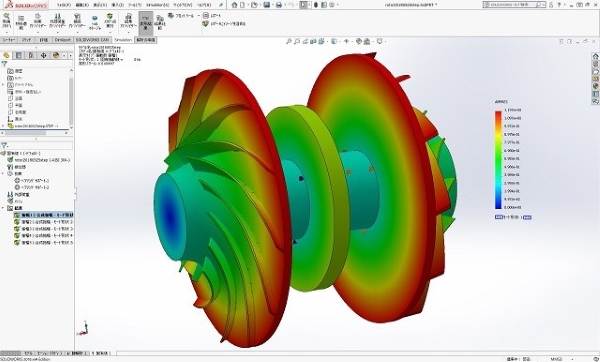Click the Home icon in top toolbar
Screen dimensions: 600x362
point(234,5)
